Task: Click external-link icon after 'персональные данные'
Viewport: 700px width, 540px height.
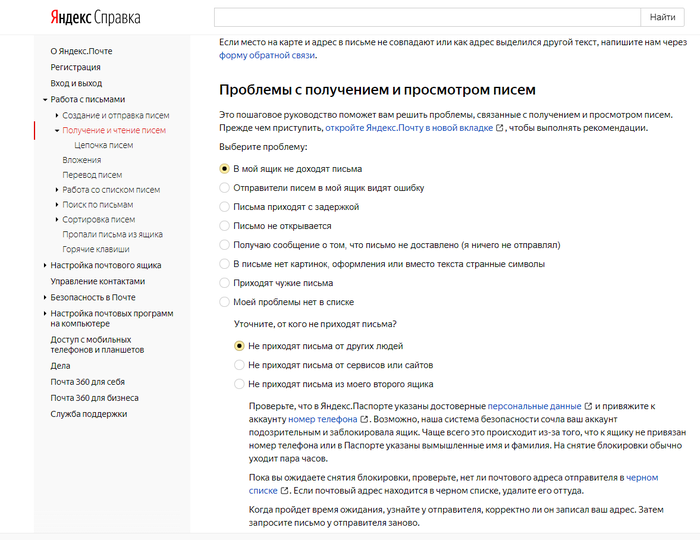Action: [588, 406]
